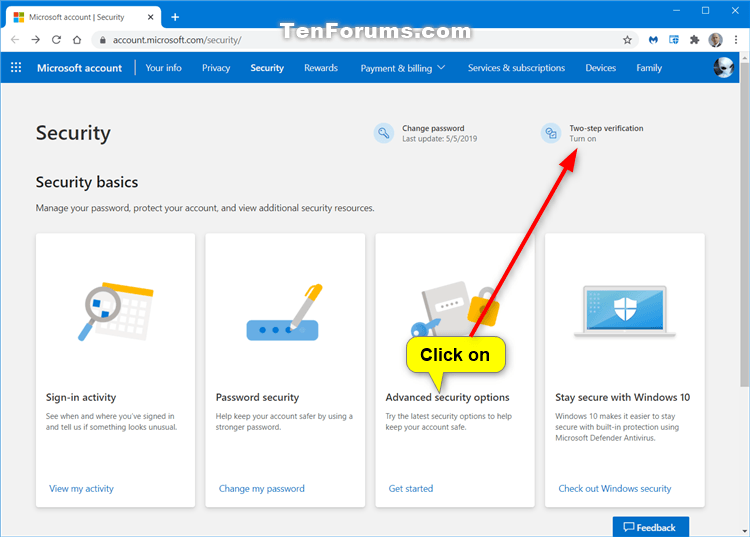Image resolution: width=750 pixels, height=537 pixels.
Task: Open the Malwarebytes extension icon
Action: 653,40
